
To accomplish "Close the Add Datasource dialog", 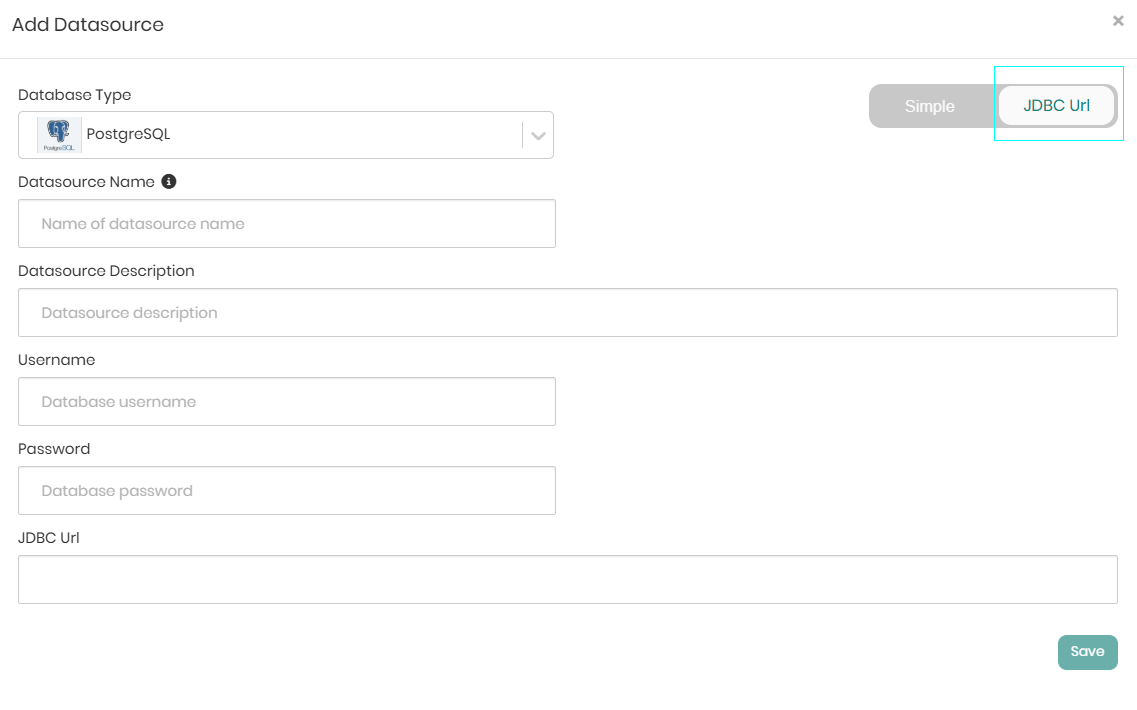I will pos(1118,21).
